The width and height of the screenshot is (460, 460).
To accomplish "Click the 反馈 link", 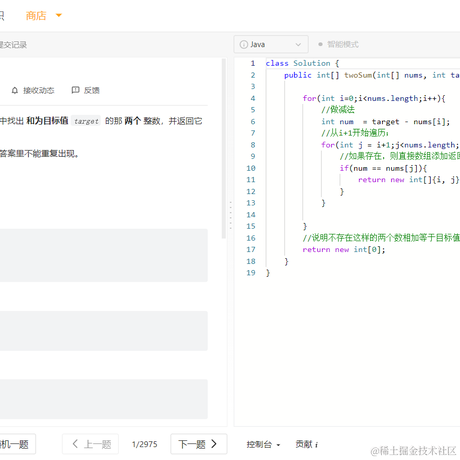I will point(91,90).
